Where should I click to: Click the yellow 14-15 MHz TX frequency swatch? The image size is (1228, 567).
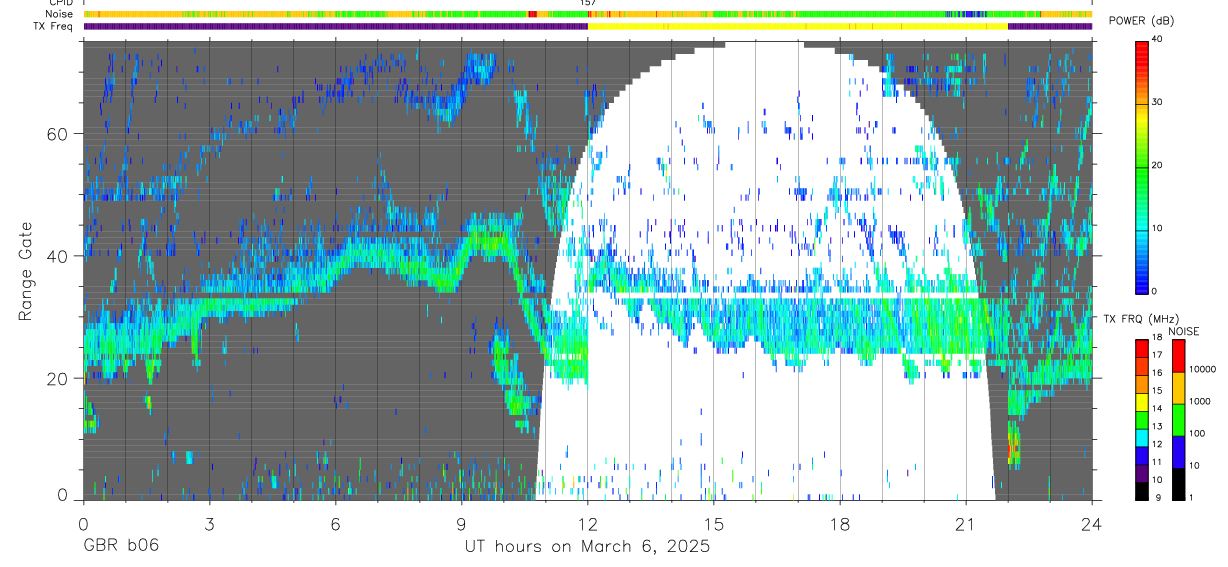1142,400
